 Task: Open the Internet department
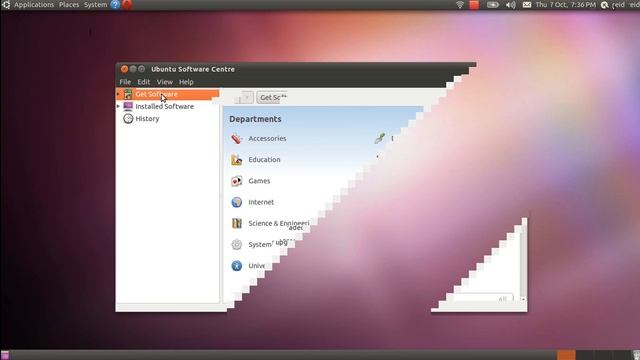pyautogui.click(x=261, y=202)
